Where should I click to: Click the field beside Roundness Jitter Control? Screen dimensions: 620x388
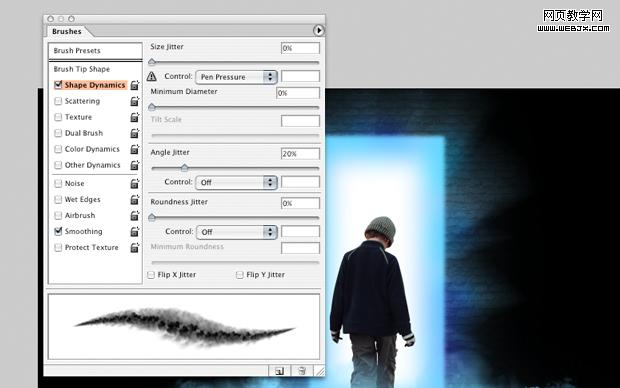click(x=300, y=231)
